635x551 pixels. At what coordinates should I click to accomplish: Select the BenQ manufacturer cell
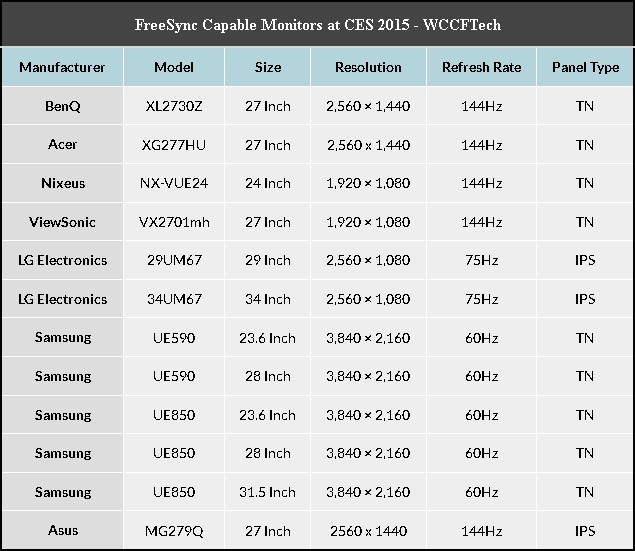point(62,106)
